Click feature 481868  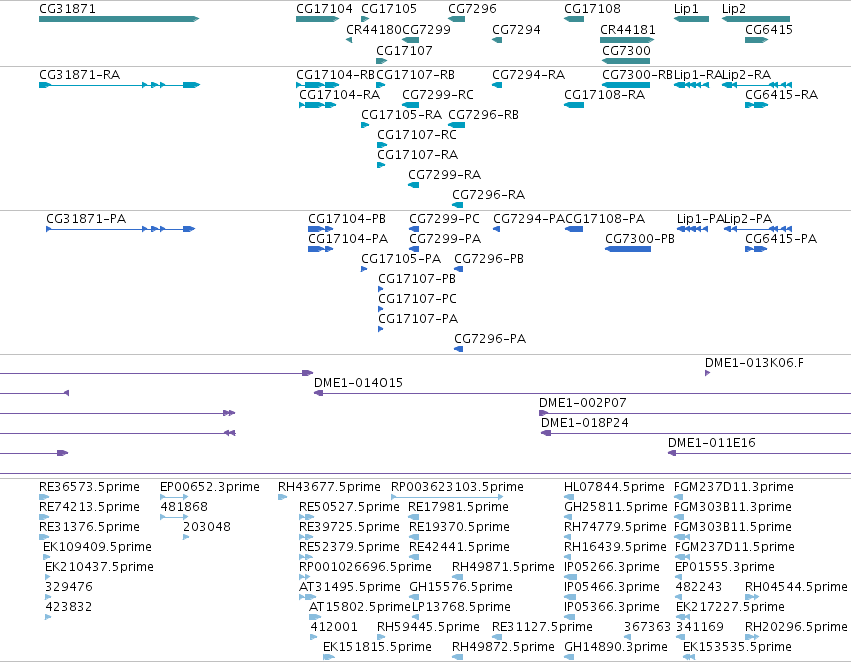pos(174,517)
